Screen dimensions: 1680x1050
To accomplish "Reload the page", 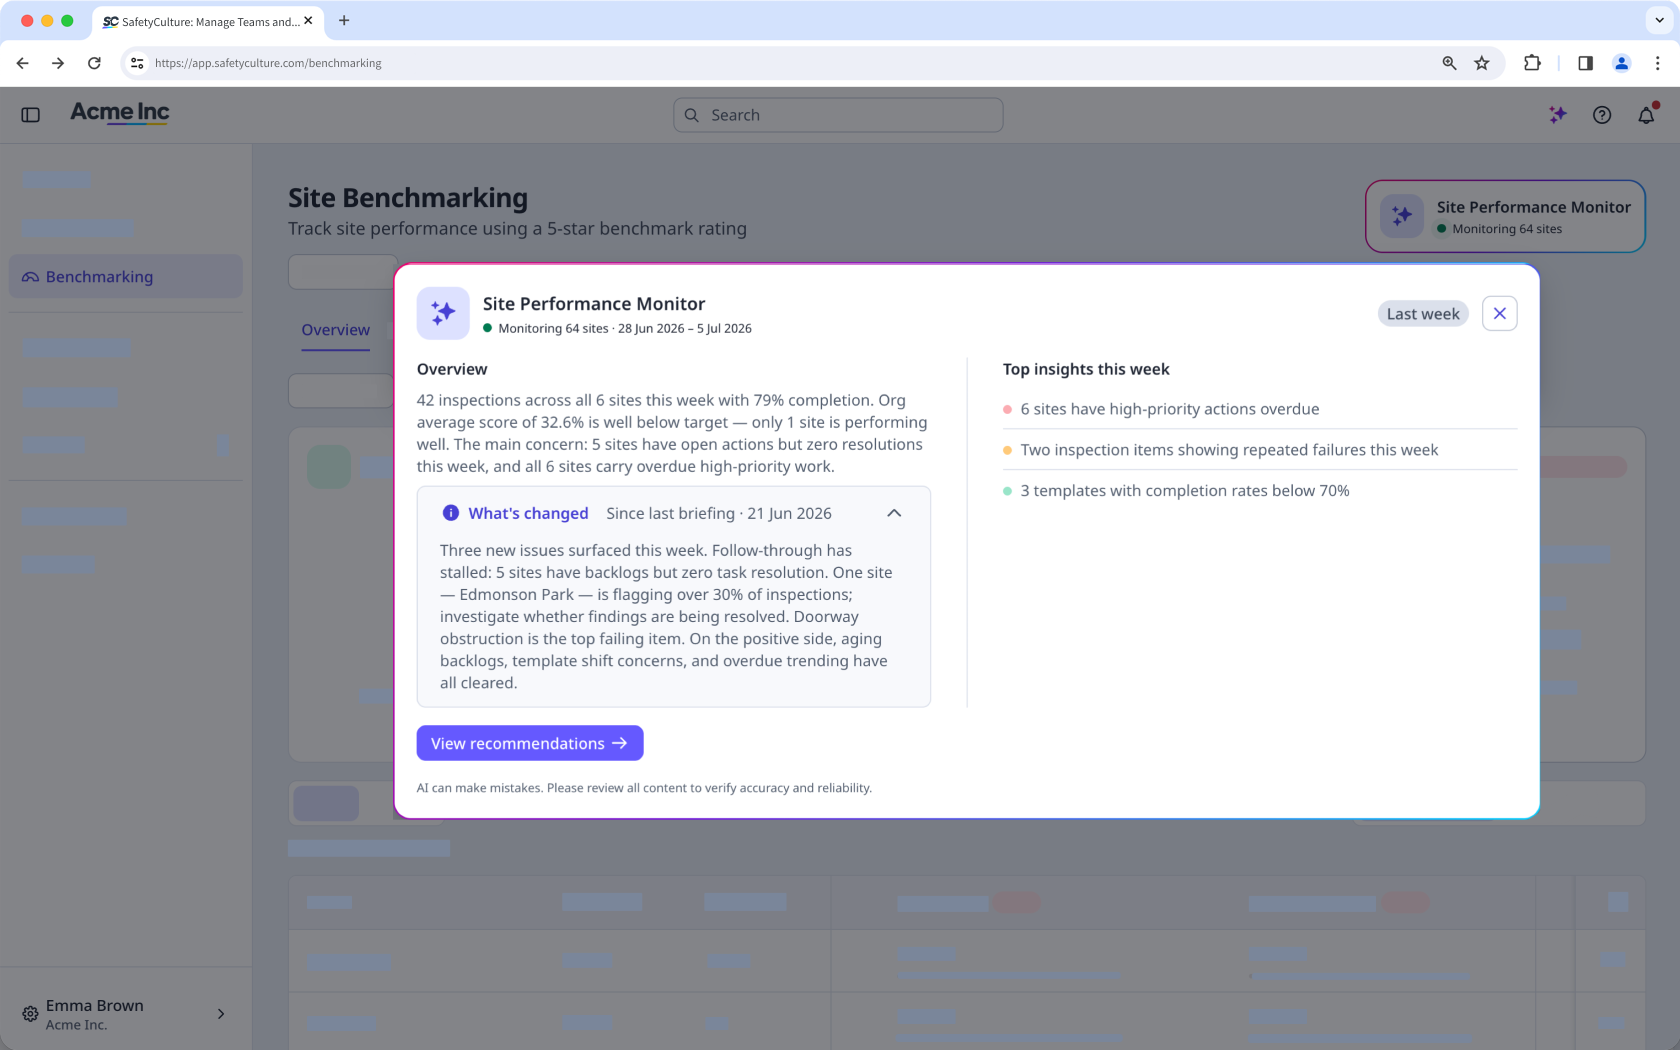I will pos(94,63).
